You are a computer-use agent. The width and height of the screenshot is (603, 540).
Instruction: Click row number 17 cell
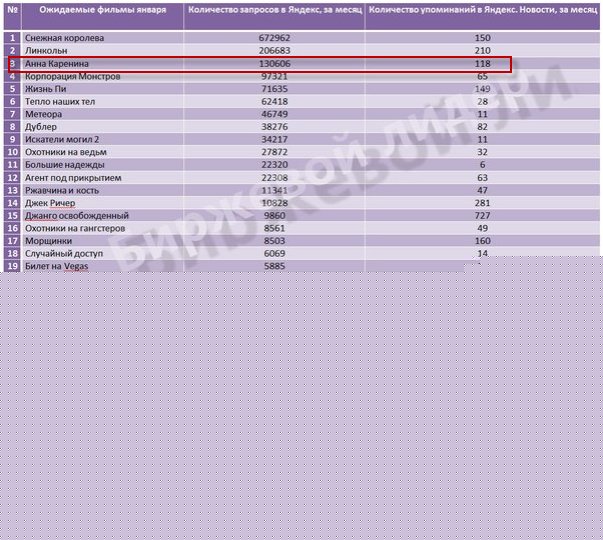(12, 241)
